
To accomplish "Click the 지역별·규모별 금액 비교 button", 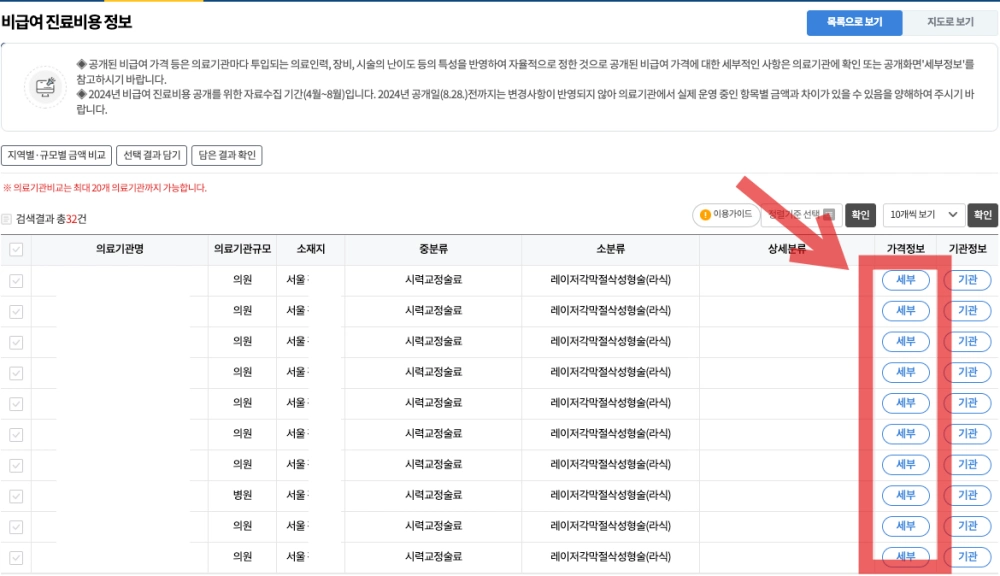I will [57, 155].
